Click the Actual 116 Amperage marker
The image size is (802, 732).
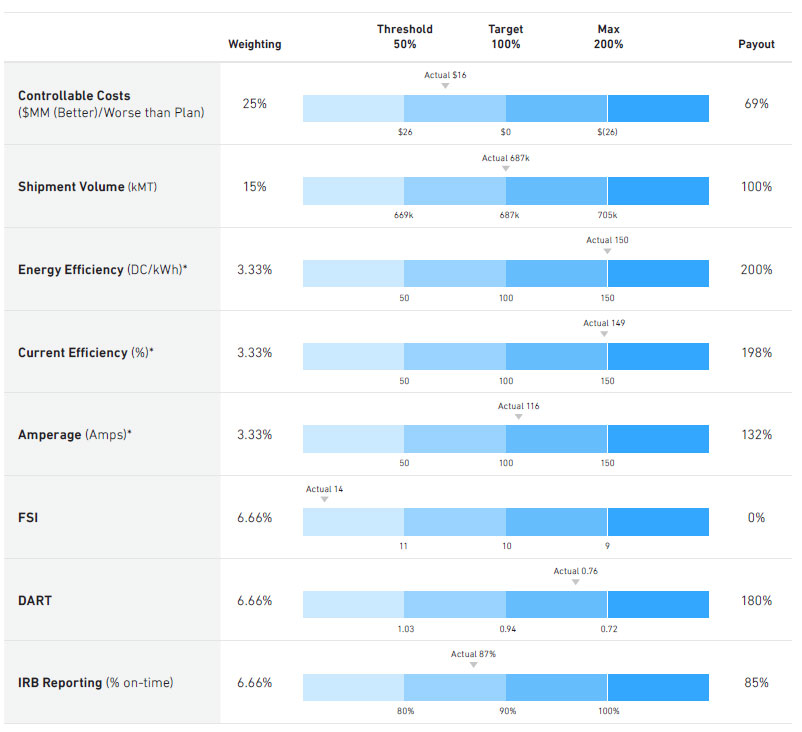[518, 417]
